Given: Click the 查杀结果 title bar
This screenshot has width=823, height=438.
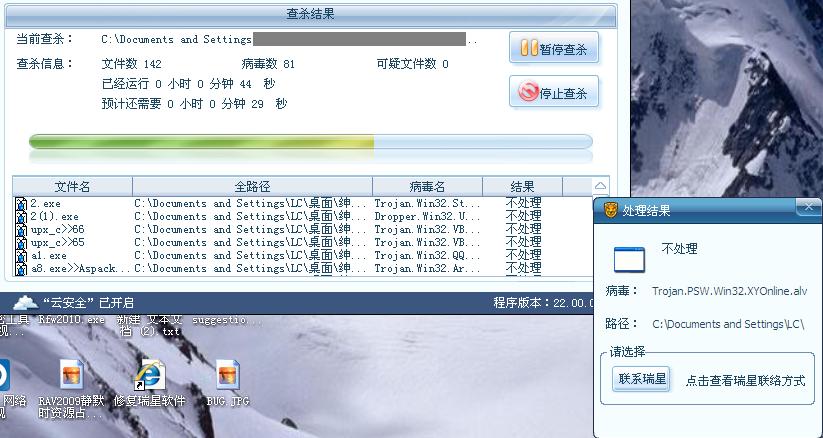Looking at the screenshot, I should (x=311, y=15).
